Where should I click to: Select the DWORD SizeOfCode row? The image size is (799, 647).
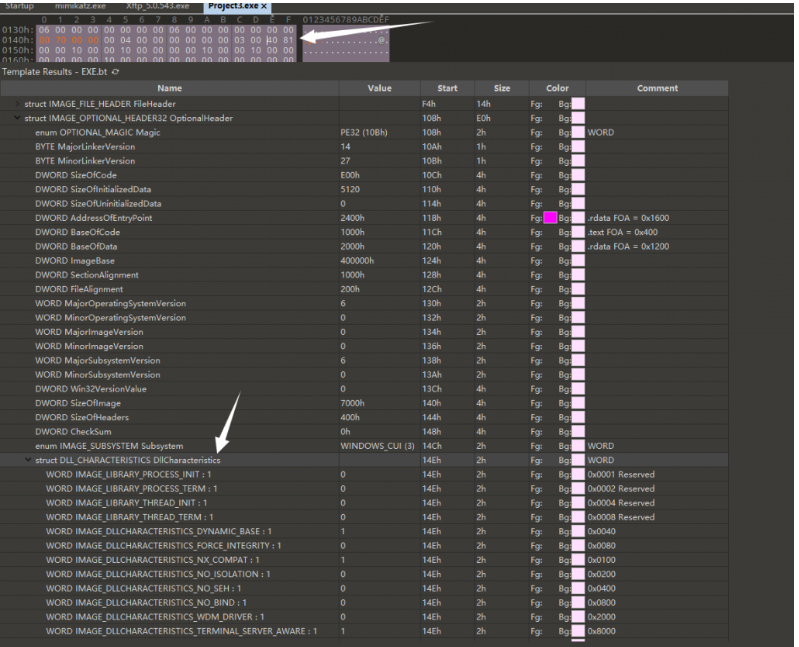[x=364, y=175]
